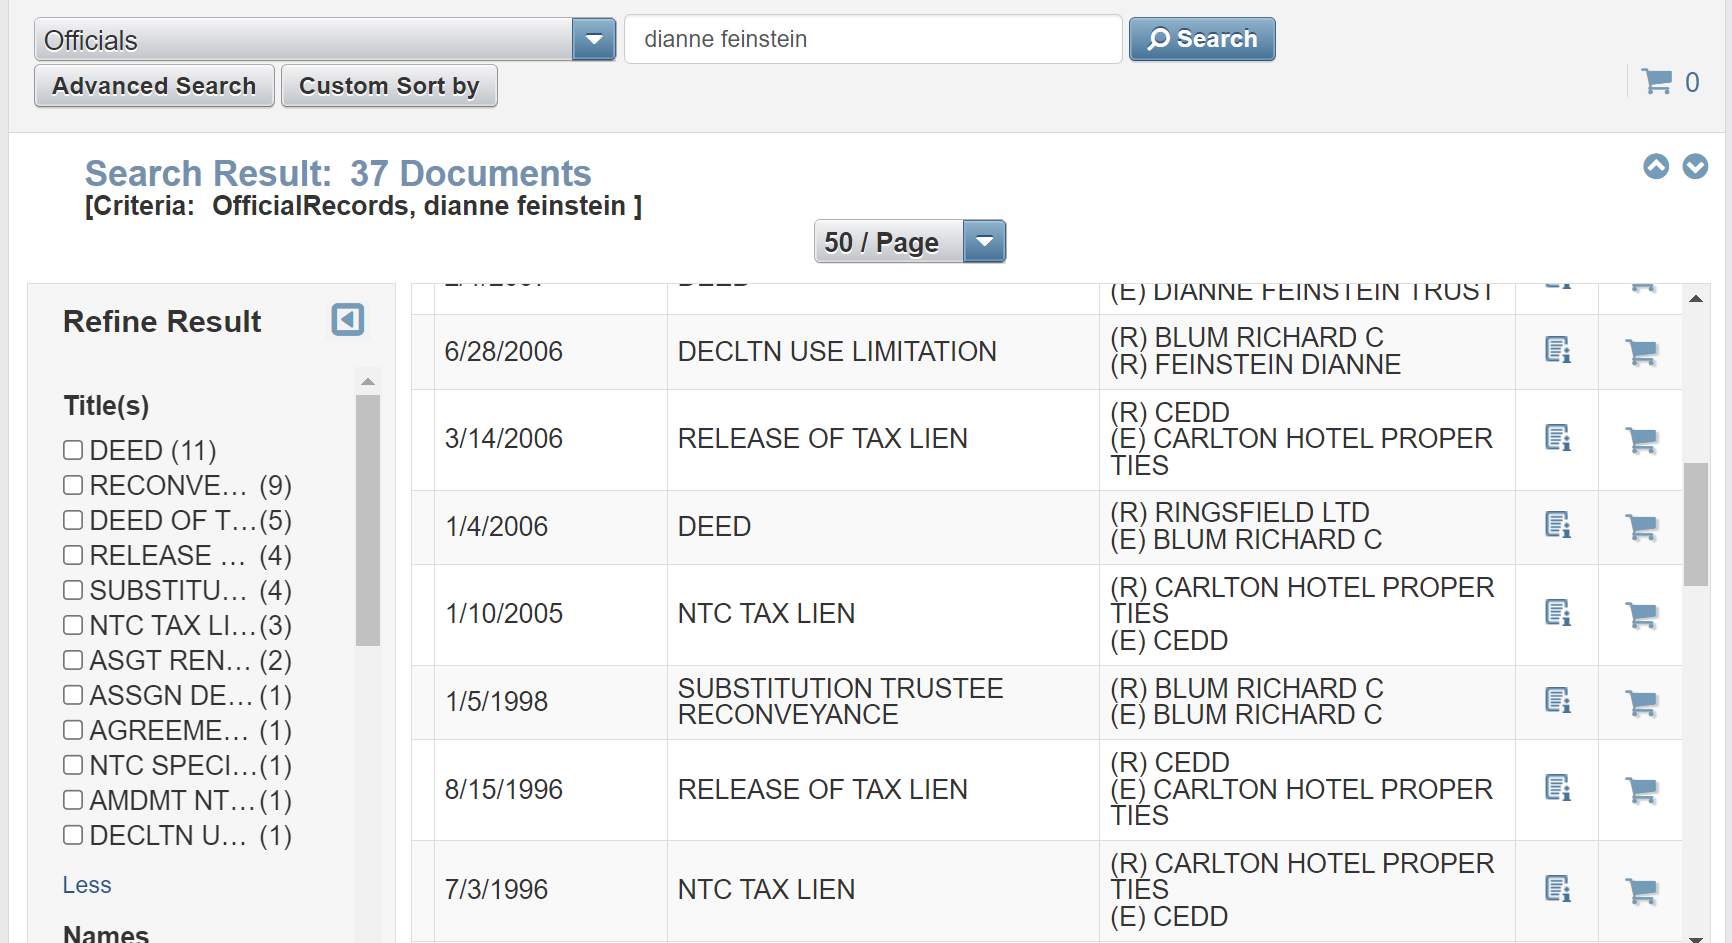Click SUBSTITUTION TRUSTEE RECONVEYANCE text
Image resolution: width=1732 pixels, height=943 pixels.
click(840, 701)
